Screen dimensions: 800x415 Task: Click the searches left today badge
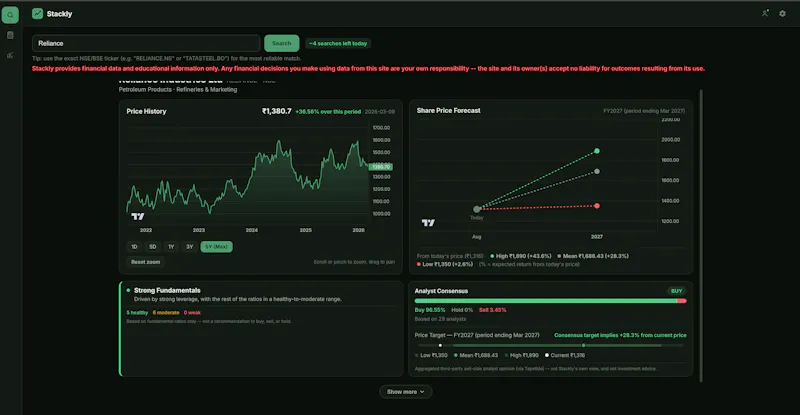coord(338,43)
